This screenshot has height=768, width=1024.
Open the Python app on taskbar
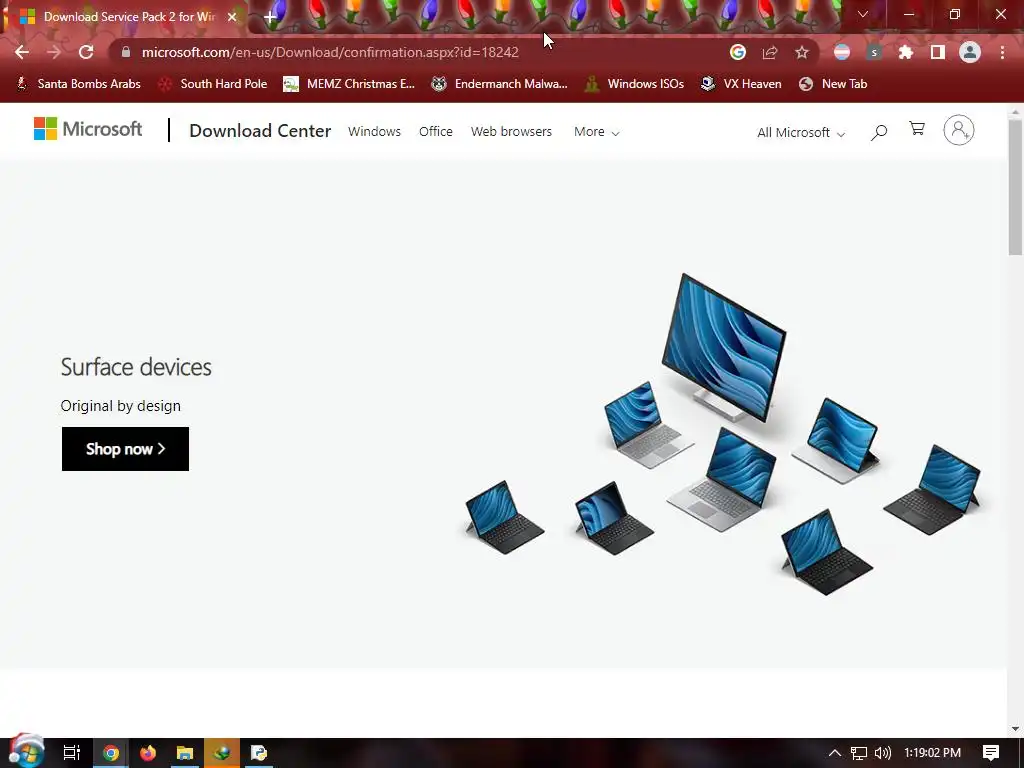259,753
